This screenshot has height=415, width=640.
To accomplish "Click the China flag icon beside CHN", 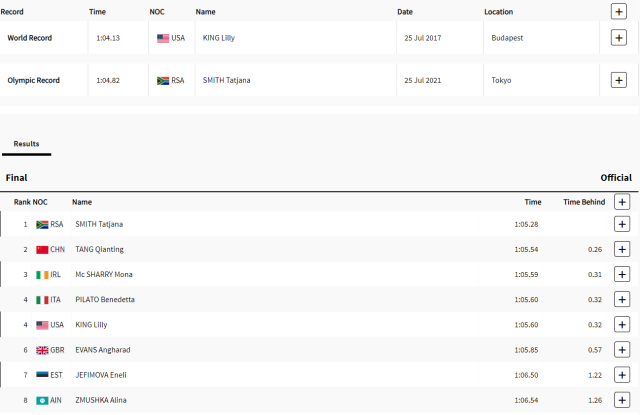I will tap(42, 249).
